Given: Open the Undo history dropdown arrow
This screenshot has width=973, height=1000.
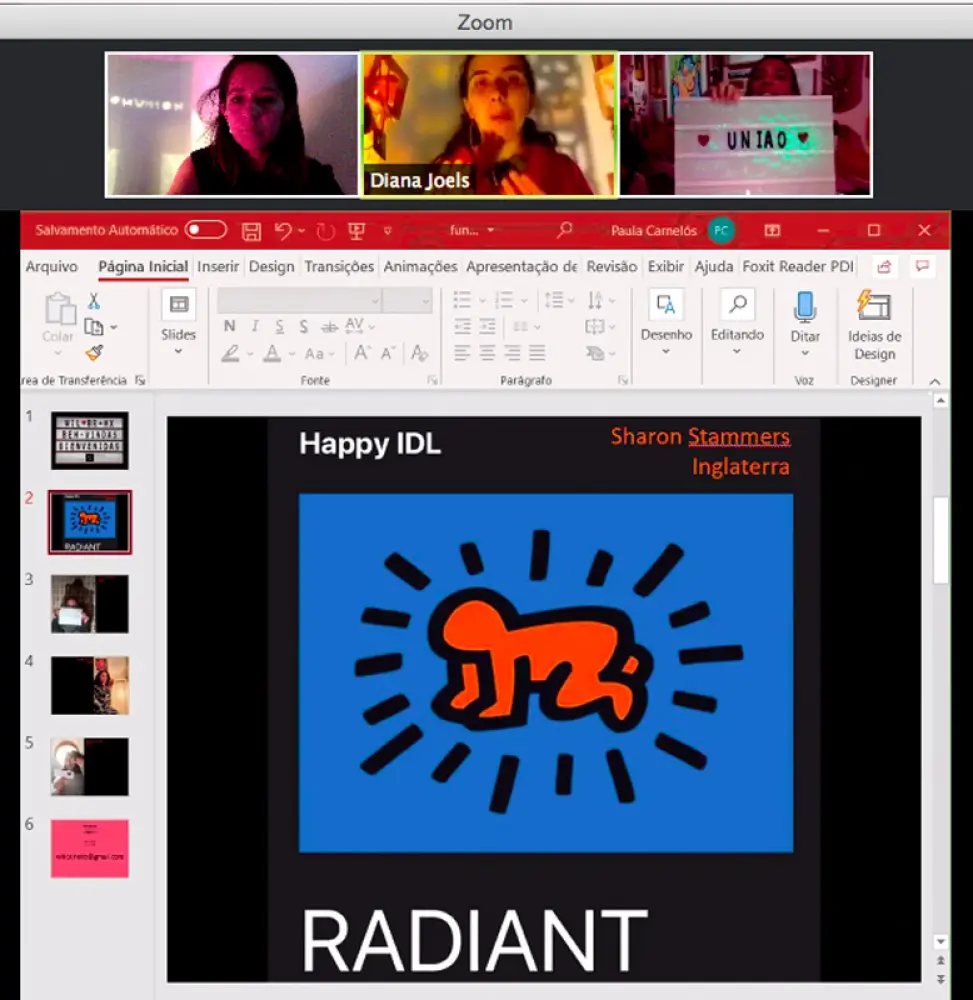Looking at the screenshot, I should coord(302,231).
